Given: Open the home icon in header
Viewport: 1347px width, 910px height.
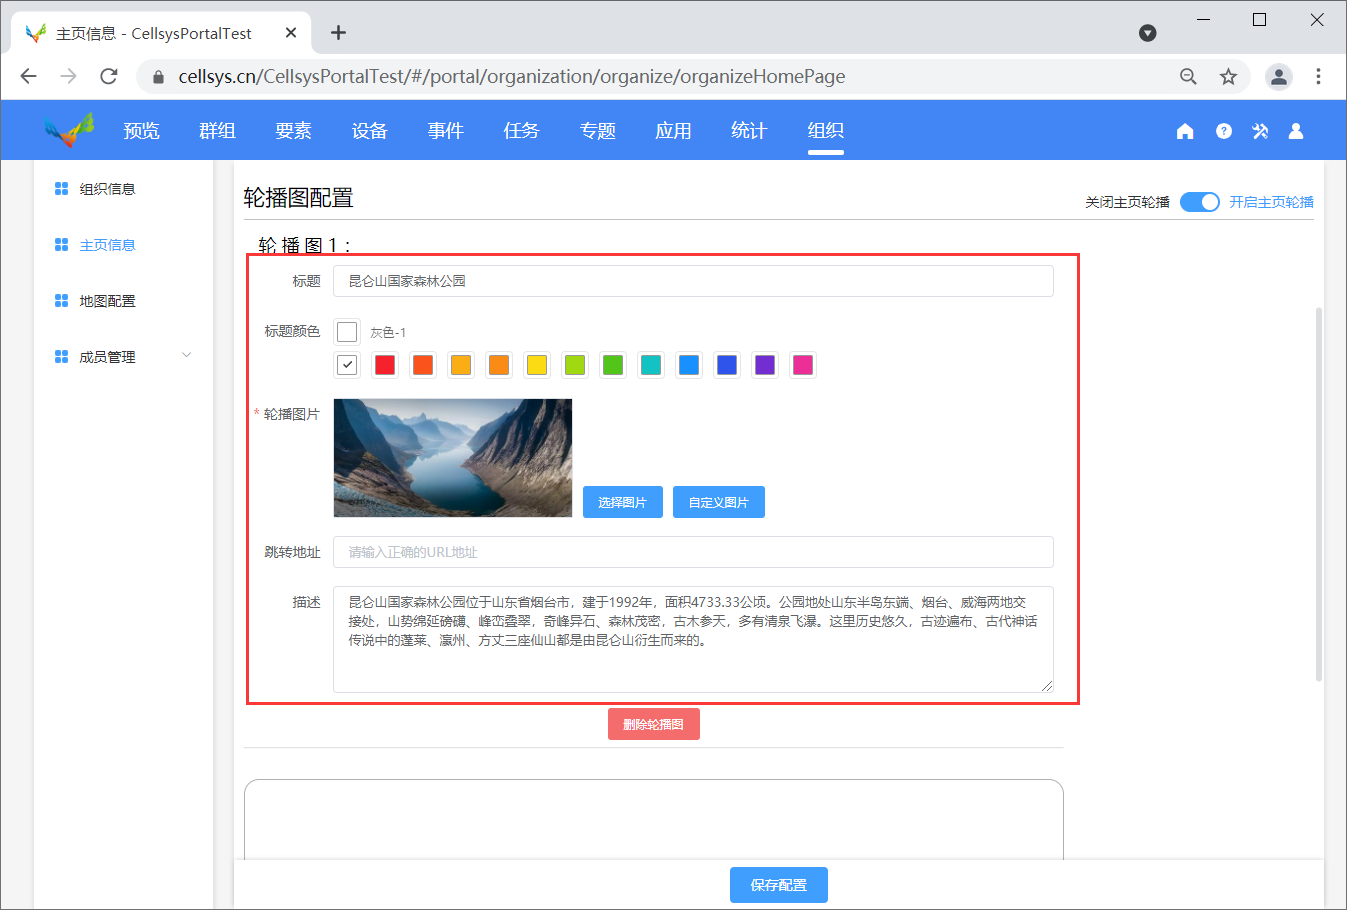Looking at the screenshot, I should pyautogui.click(x=1185, y=131).
